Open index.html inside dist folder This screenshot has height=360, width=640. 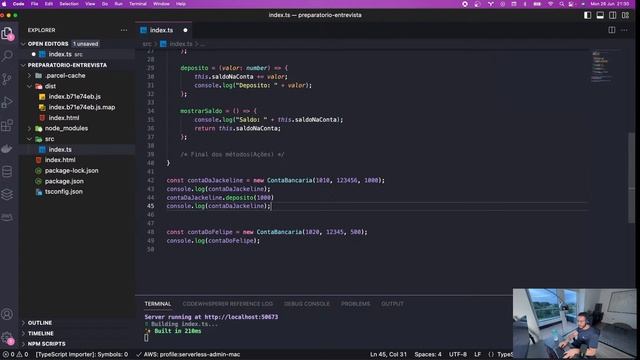(x=64, y=118)
